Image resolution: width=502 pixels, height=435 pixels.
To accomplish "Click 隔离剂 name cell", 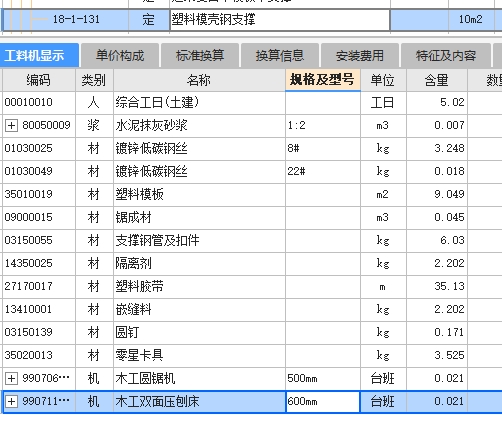I will click(x=199, y=264).
